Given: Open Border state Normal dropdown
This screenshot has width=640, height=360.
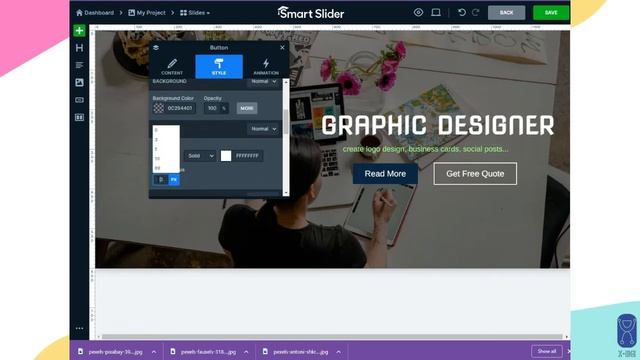Looking at the screenshot, I should coord(263,129).
